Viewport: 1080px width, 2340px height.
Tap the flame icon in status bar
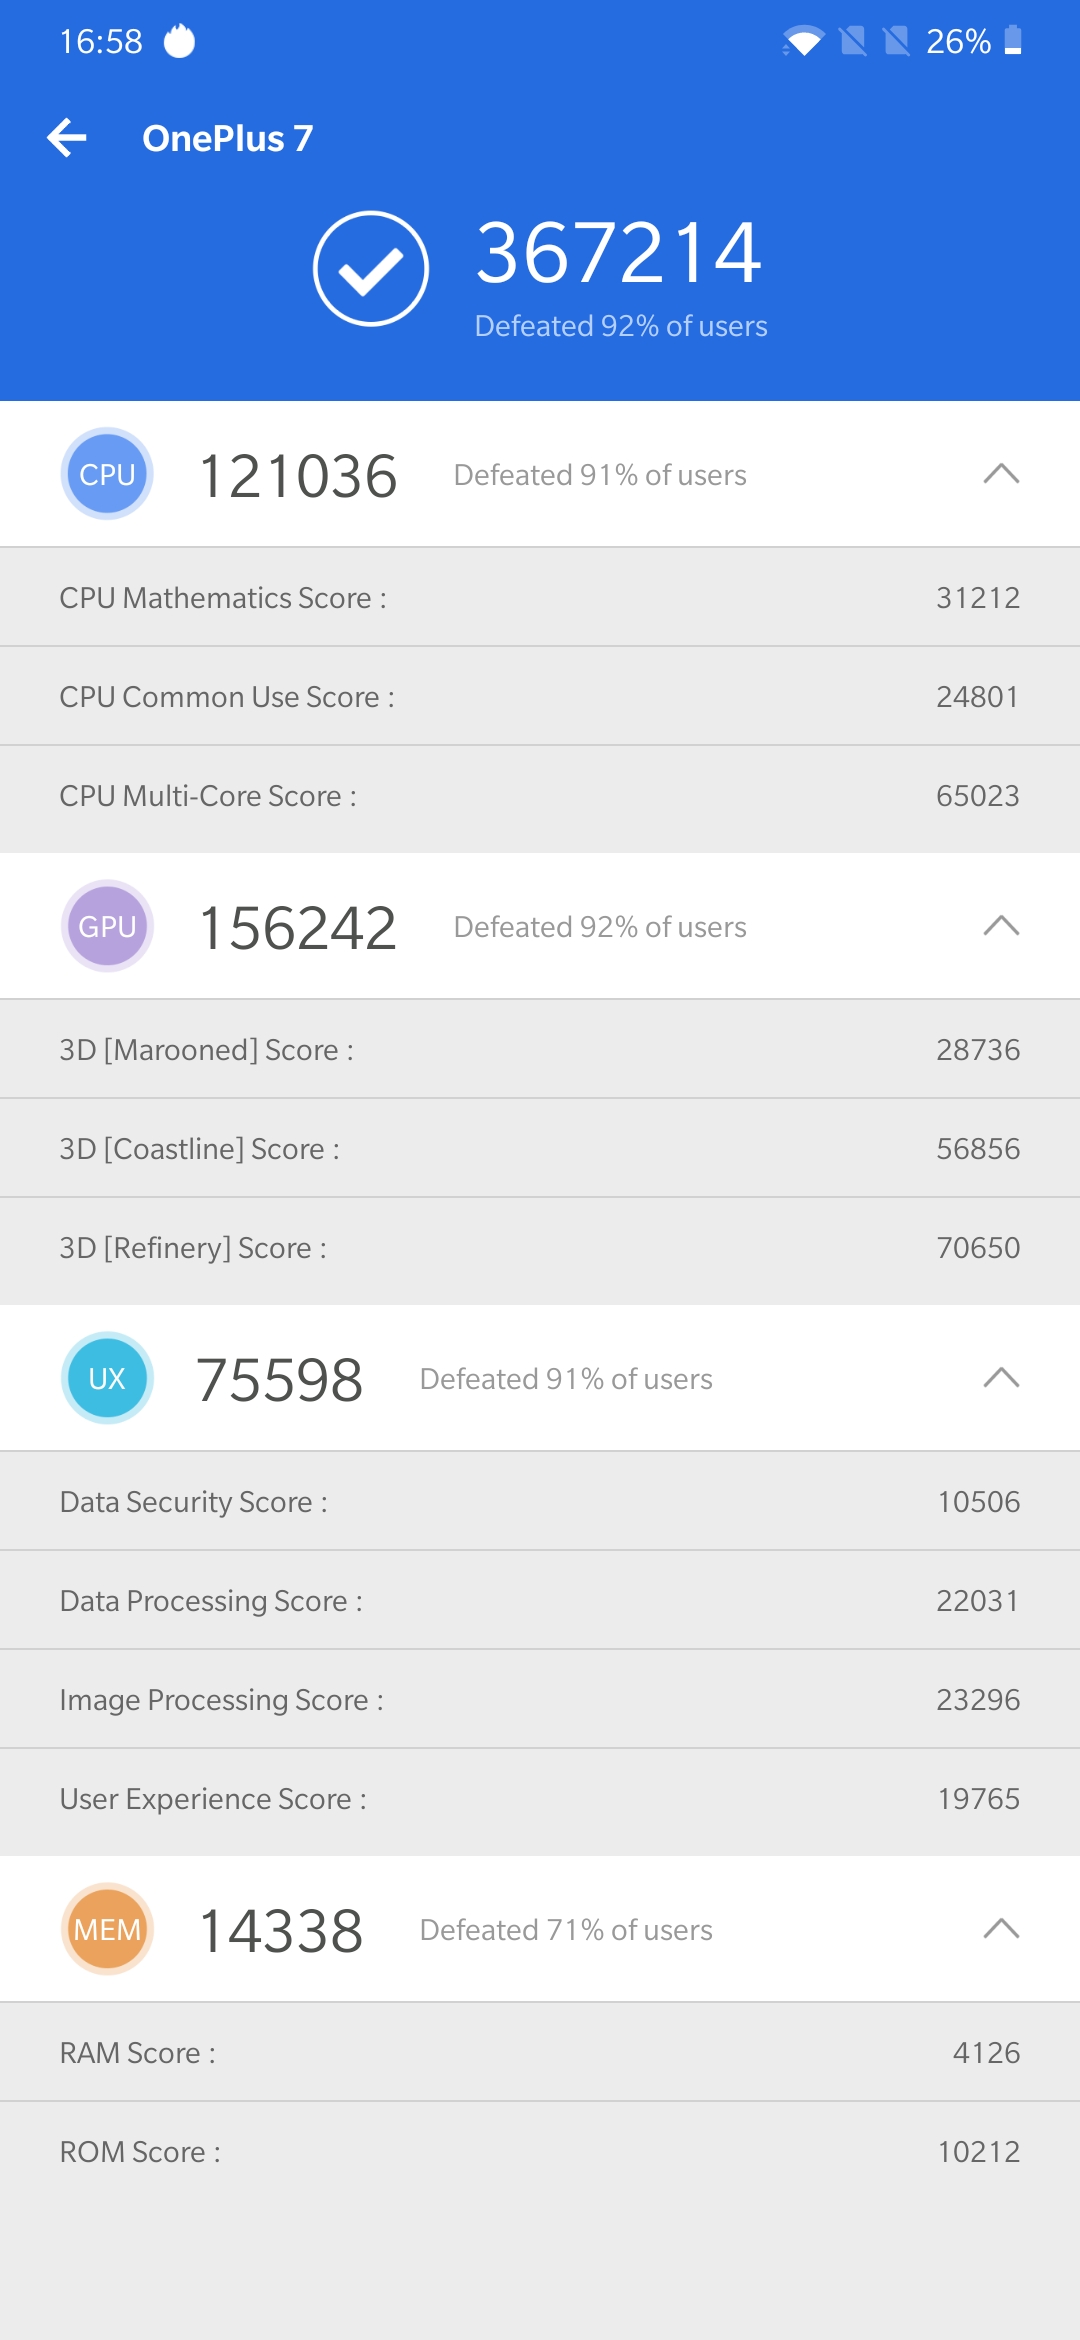click(179, 41)
